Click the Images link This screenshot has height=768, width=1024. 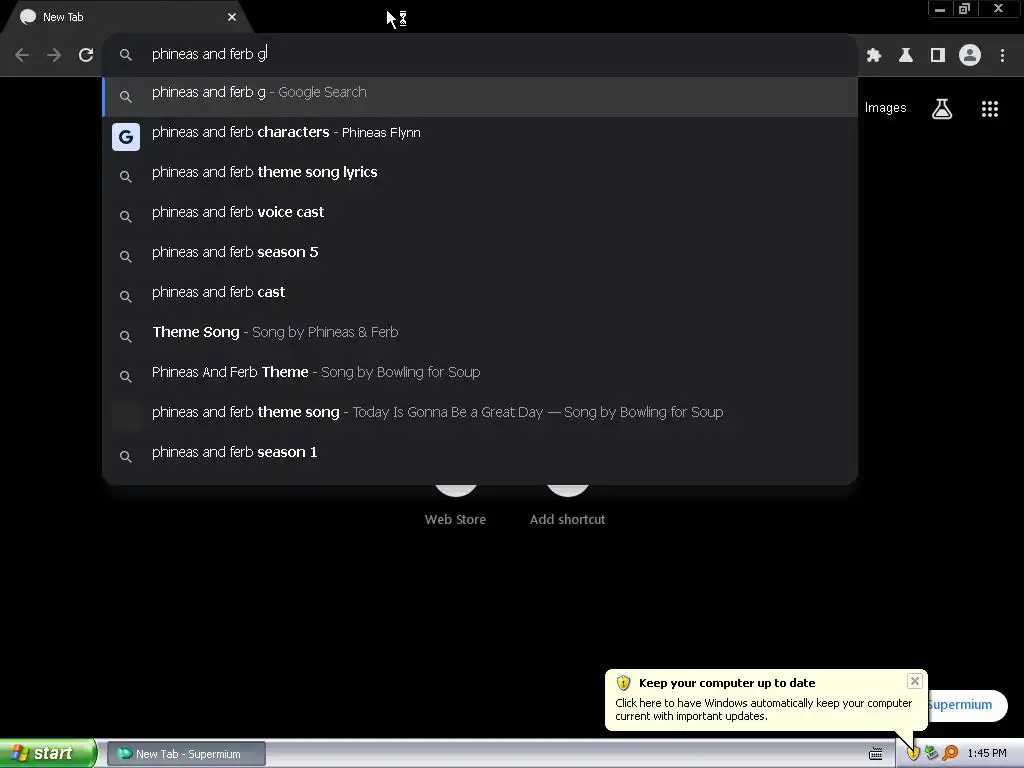pos(886,108)
